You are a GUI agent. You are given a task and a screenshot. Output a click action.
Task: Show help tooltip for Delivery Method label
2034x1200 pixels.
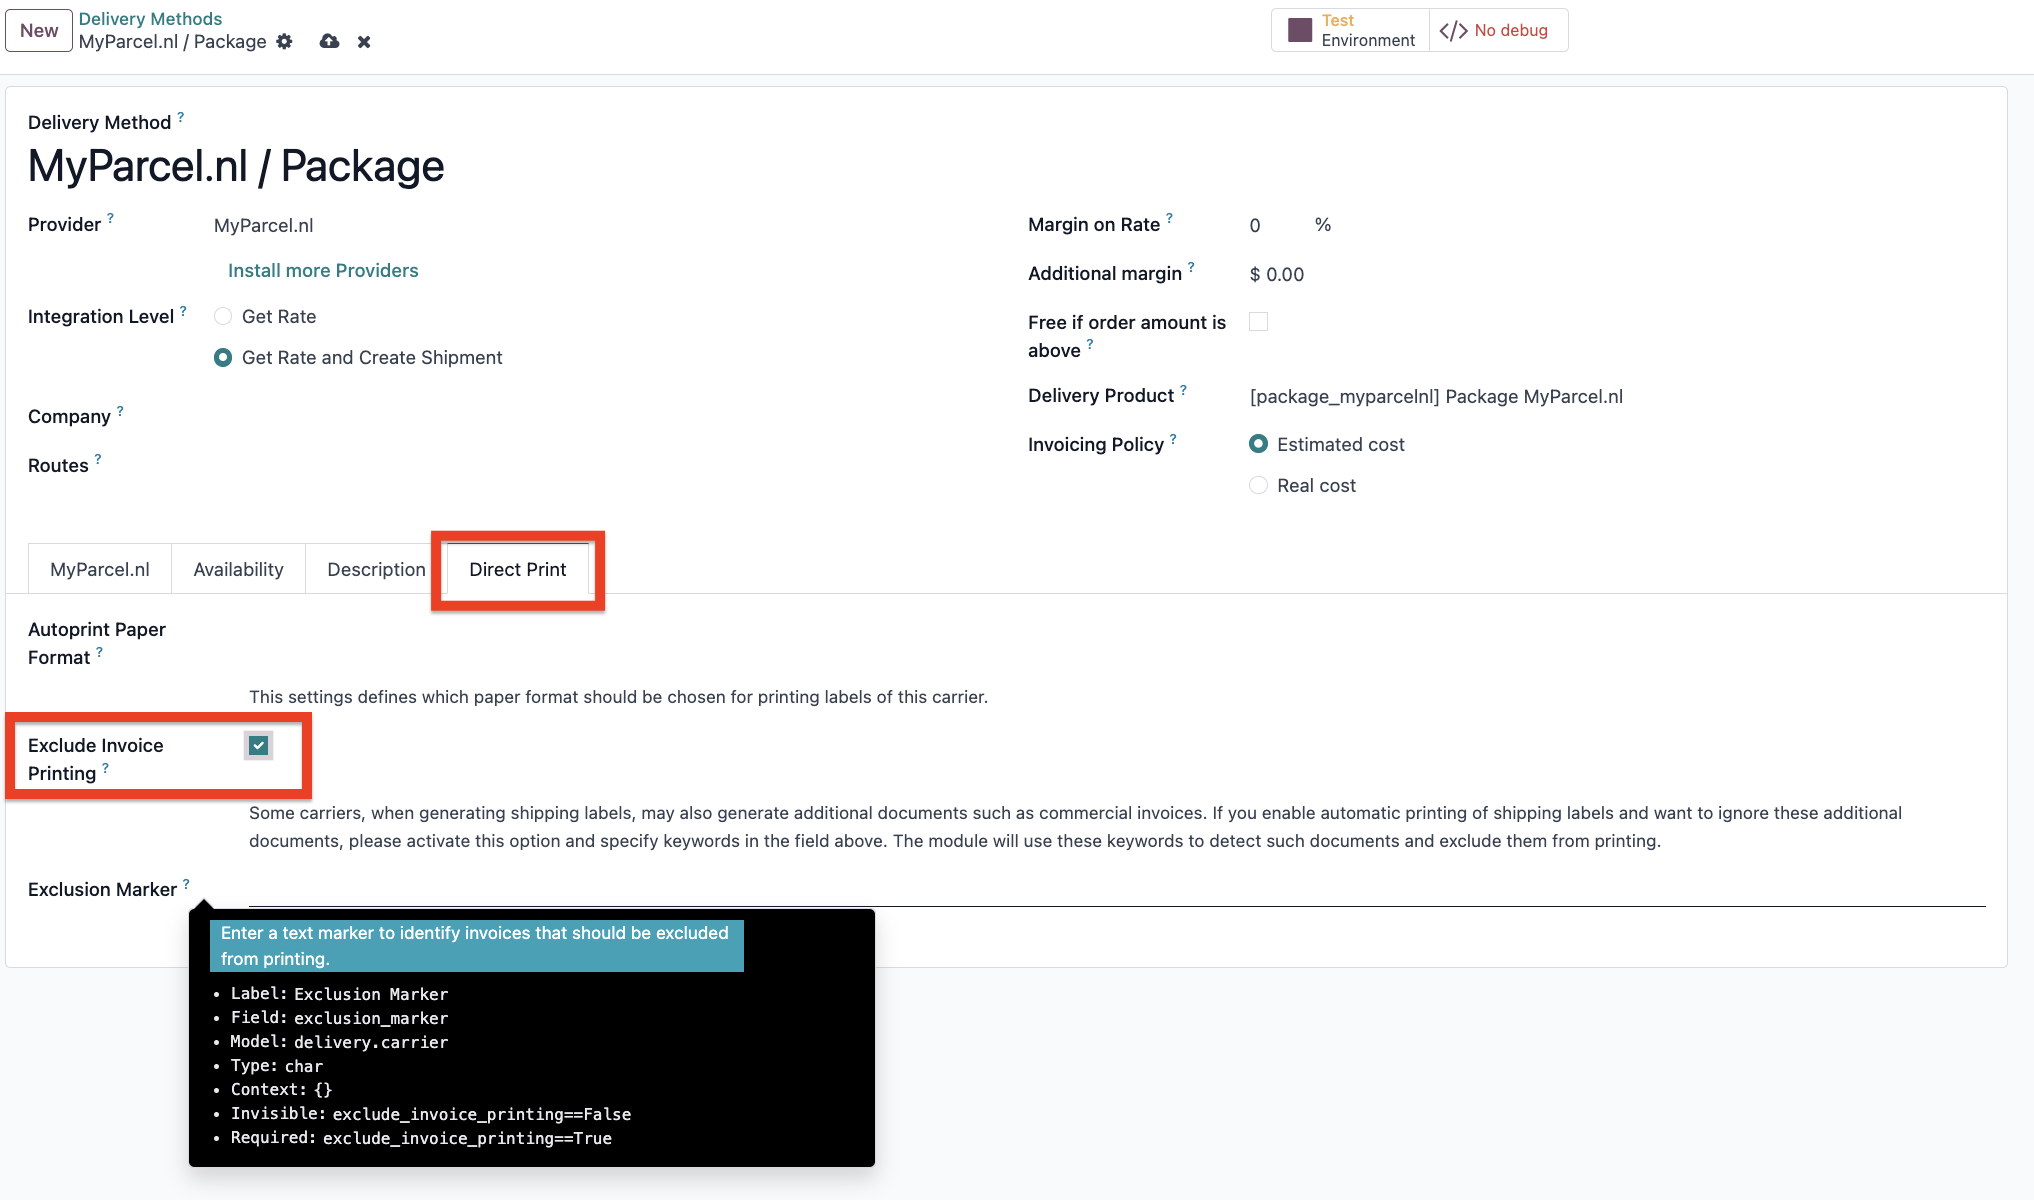(181, 117)
